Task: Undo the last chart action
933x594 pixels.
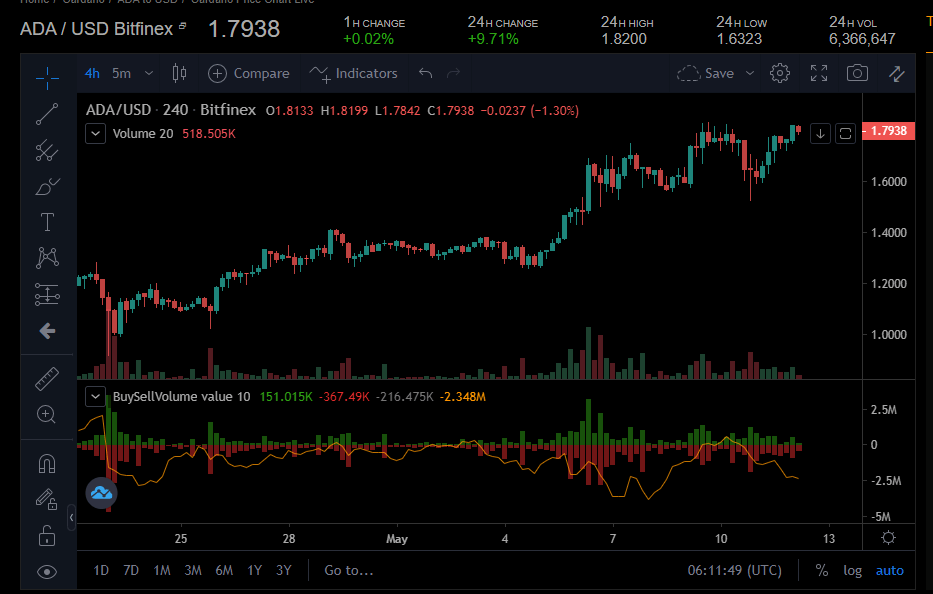Action: point(425,73)
